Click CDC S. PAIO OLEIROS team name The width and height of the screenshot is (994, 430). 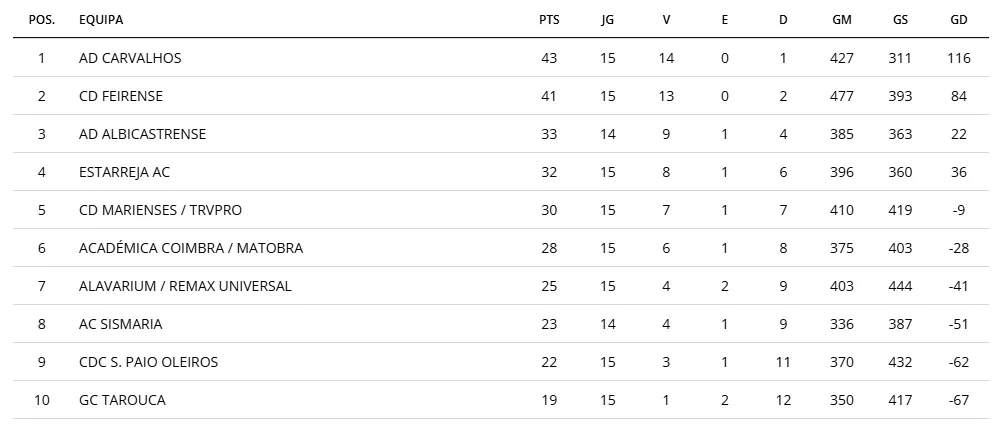click(x=148, y=362)
